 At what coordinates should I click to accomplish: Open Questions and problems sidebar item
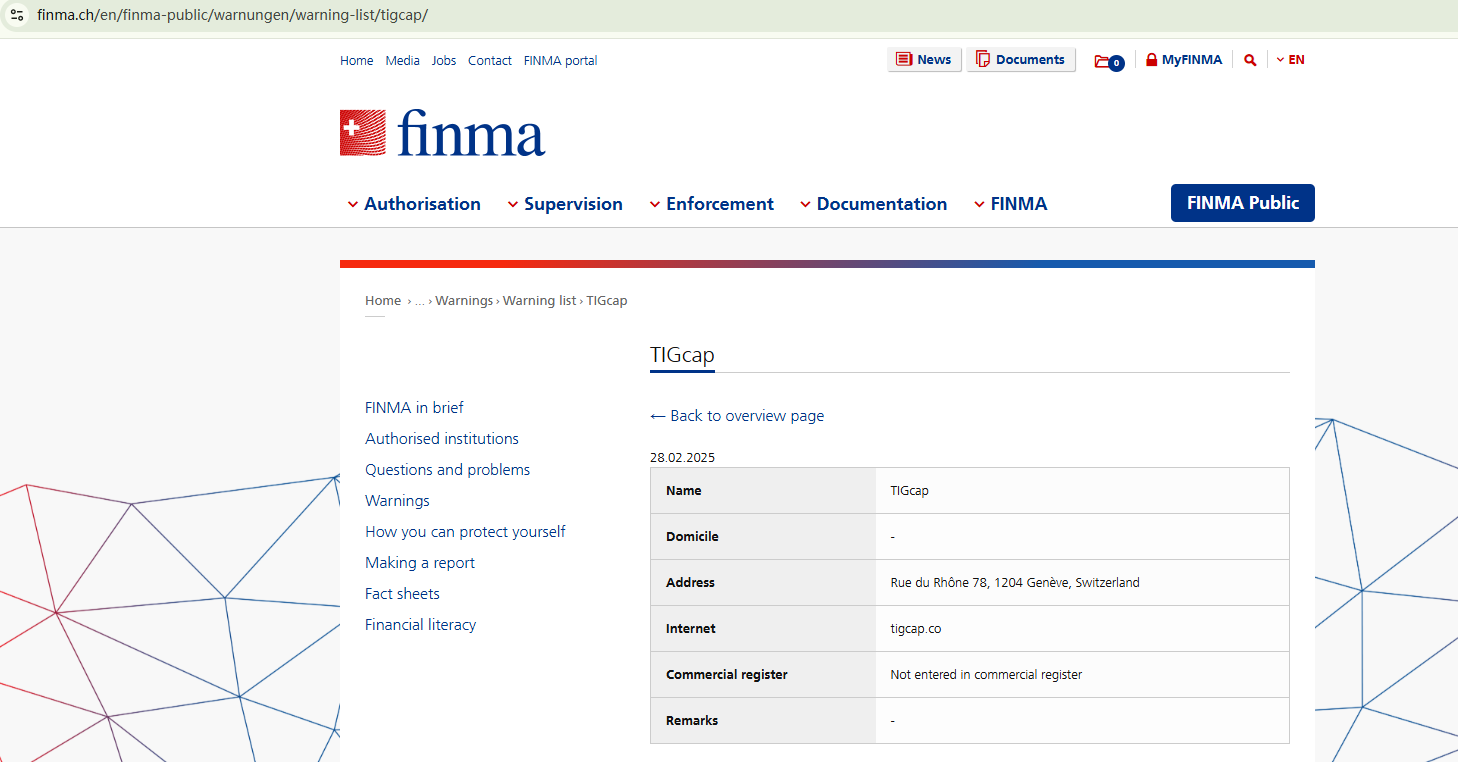click(x=448, y=470)
